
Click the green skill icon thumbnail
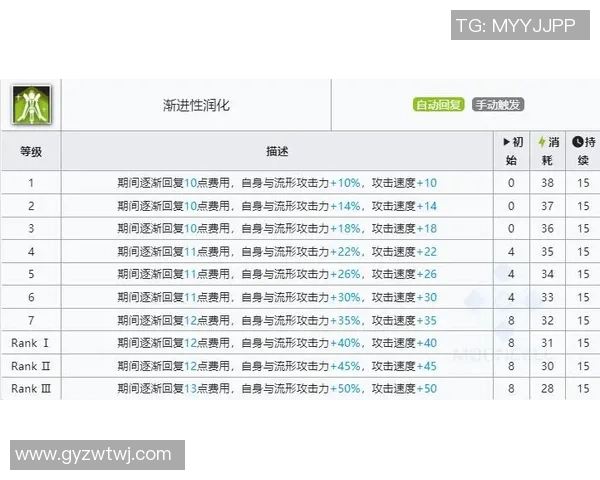point(31,104)
